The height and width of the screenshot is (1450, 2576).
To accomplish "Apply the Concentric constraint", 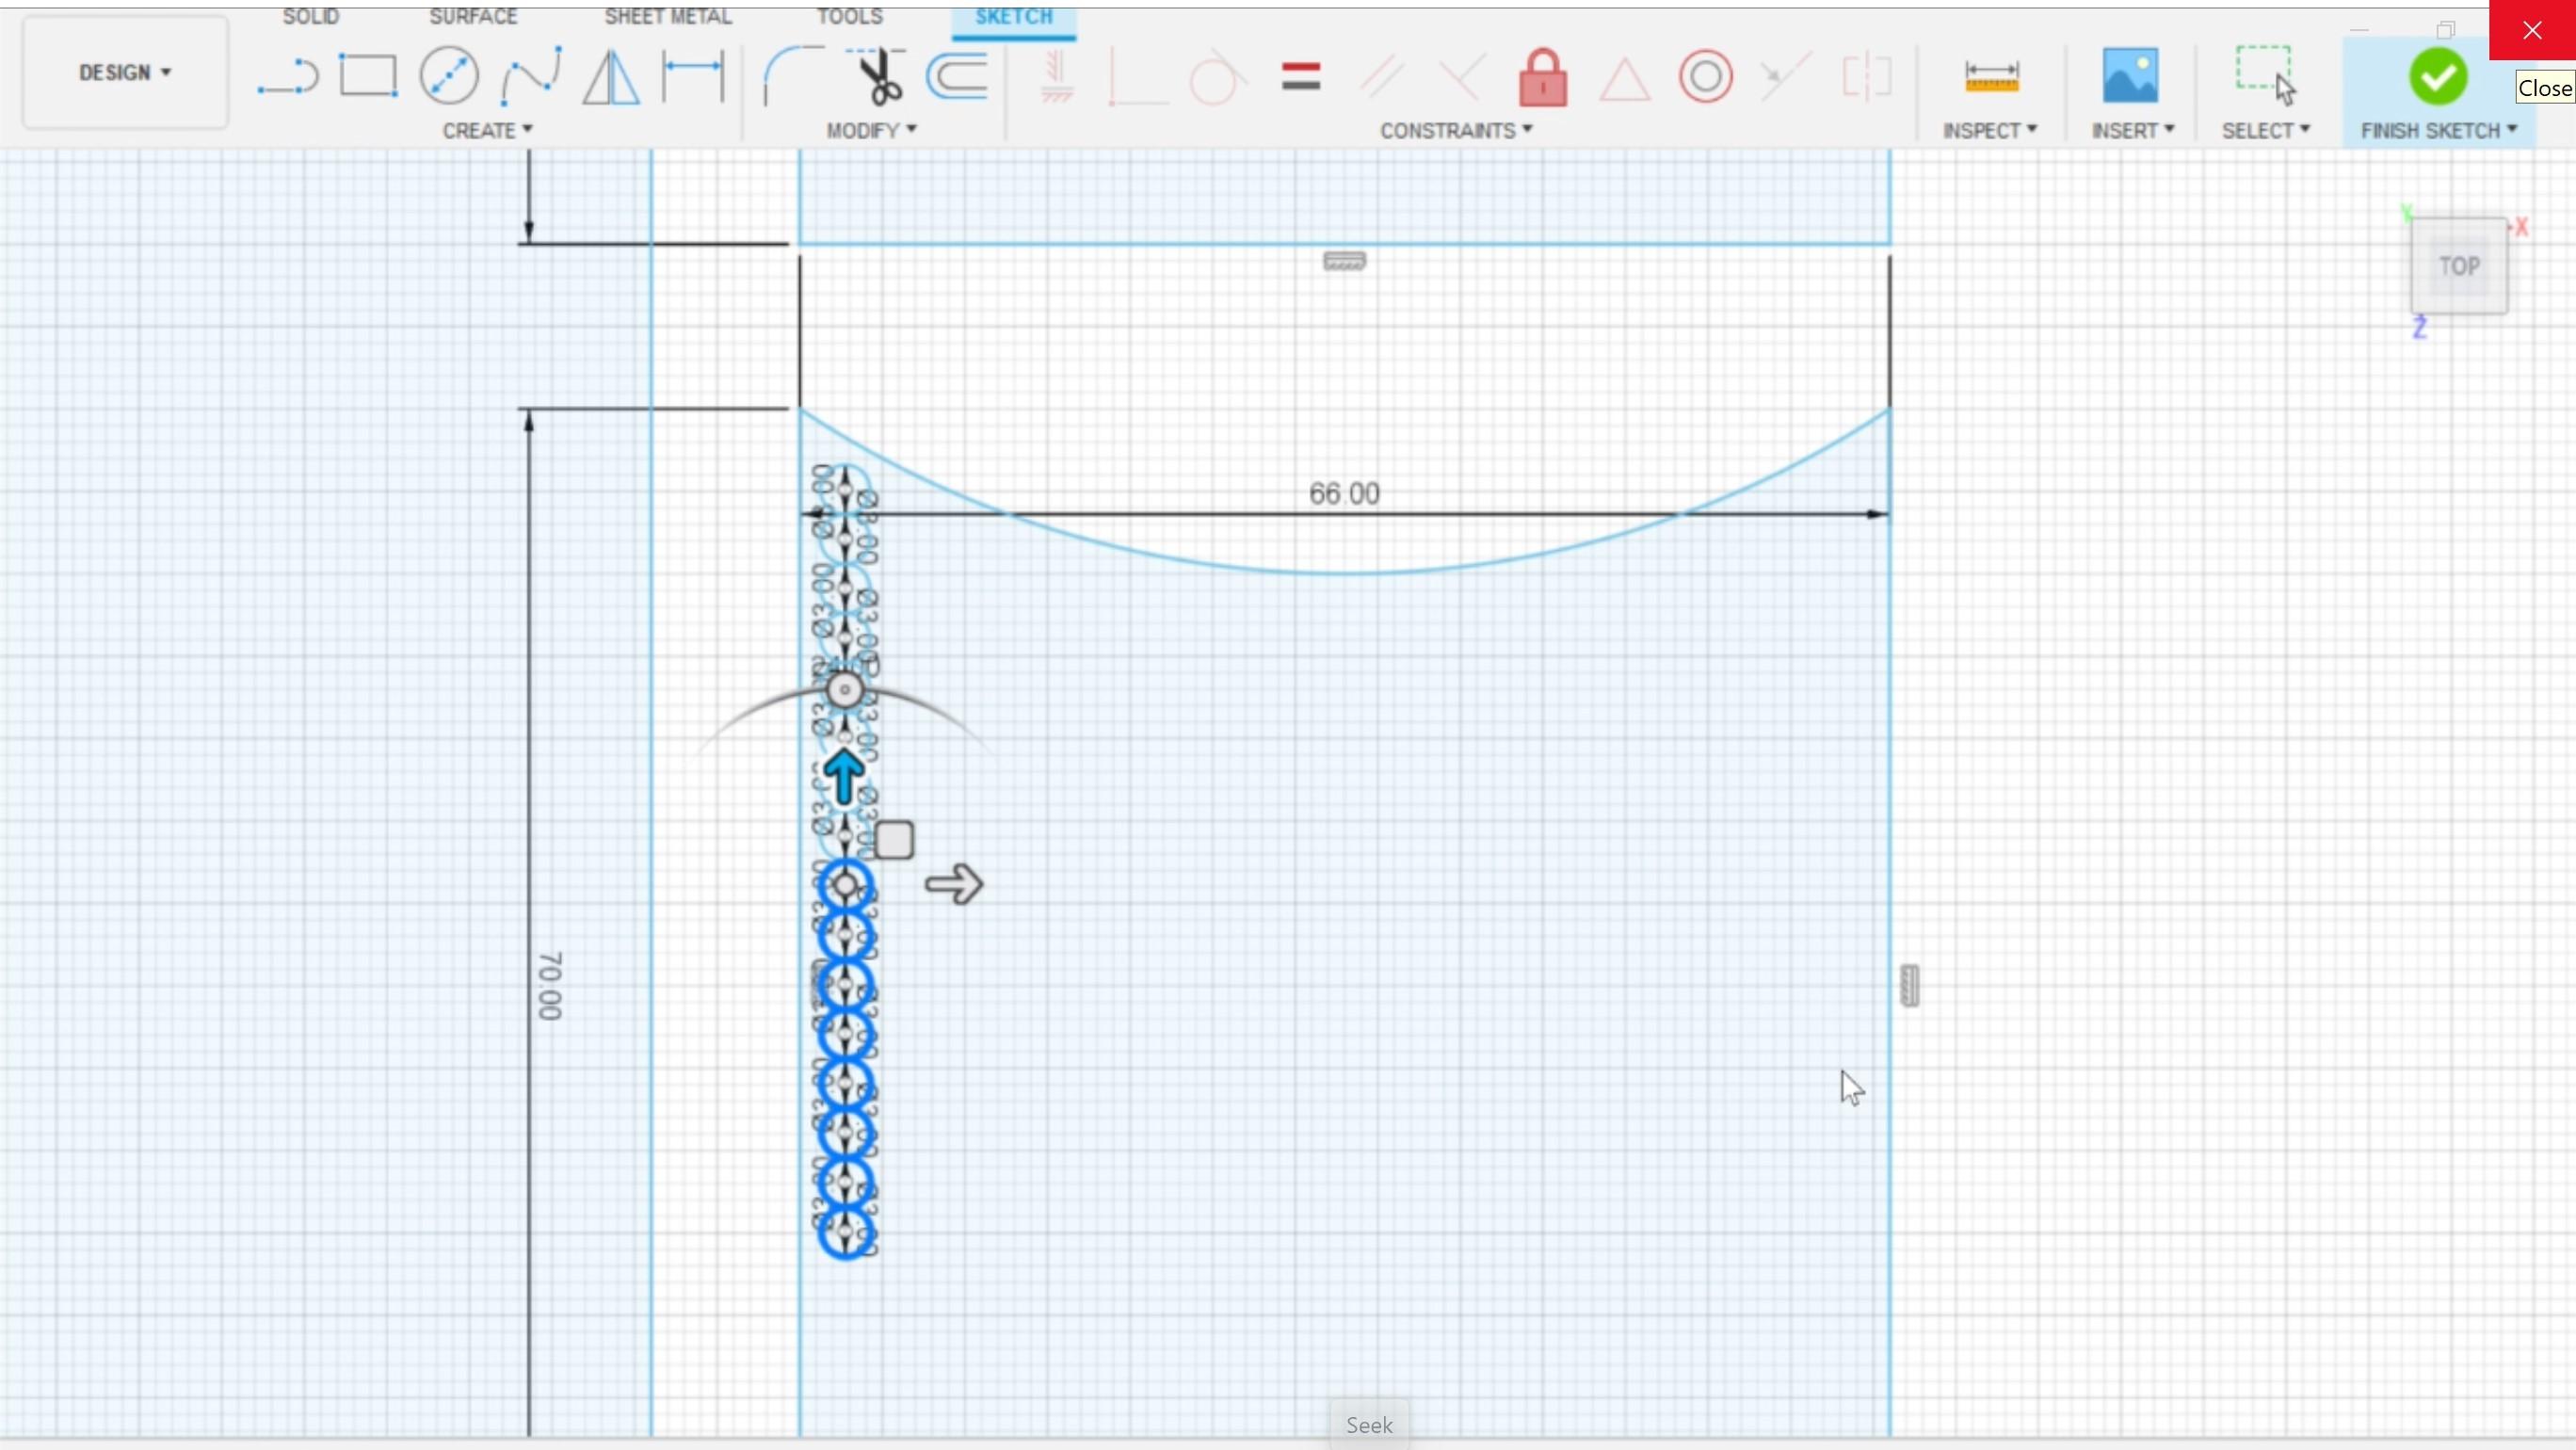I will coord(1705,76).
